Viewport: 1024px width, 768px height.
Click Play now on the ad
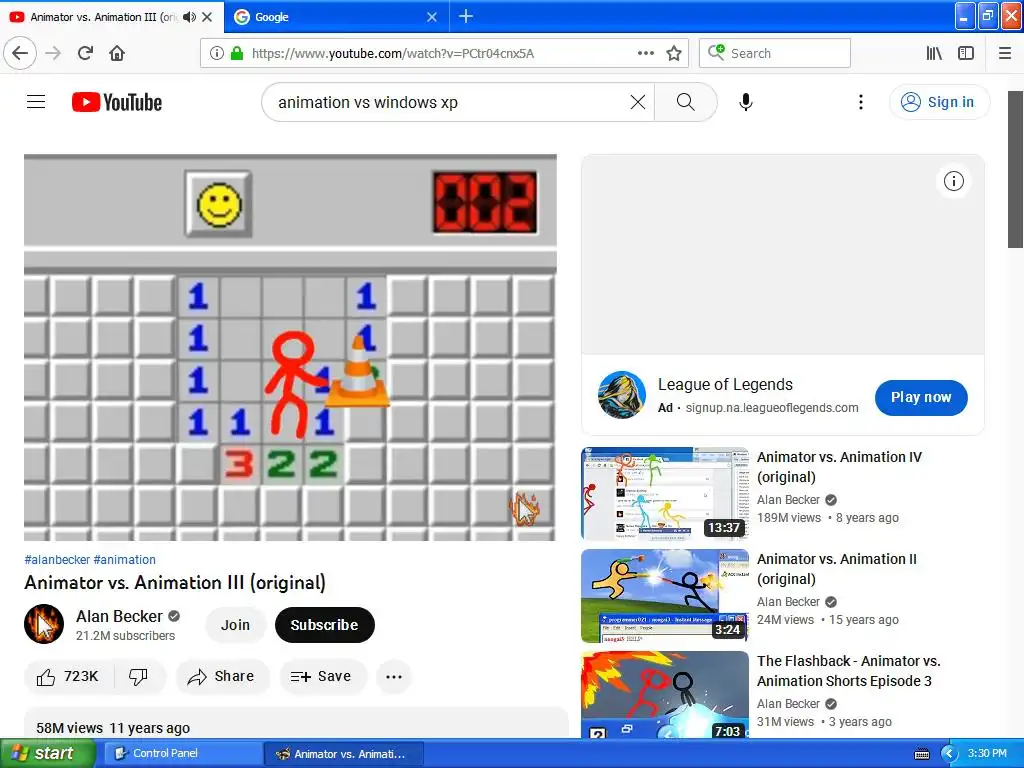point(921,397)
